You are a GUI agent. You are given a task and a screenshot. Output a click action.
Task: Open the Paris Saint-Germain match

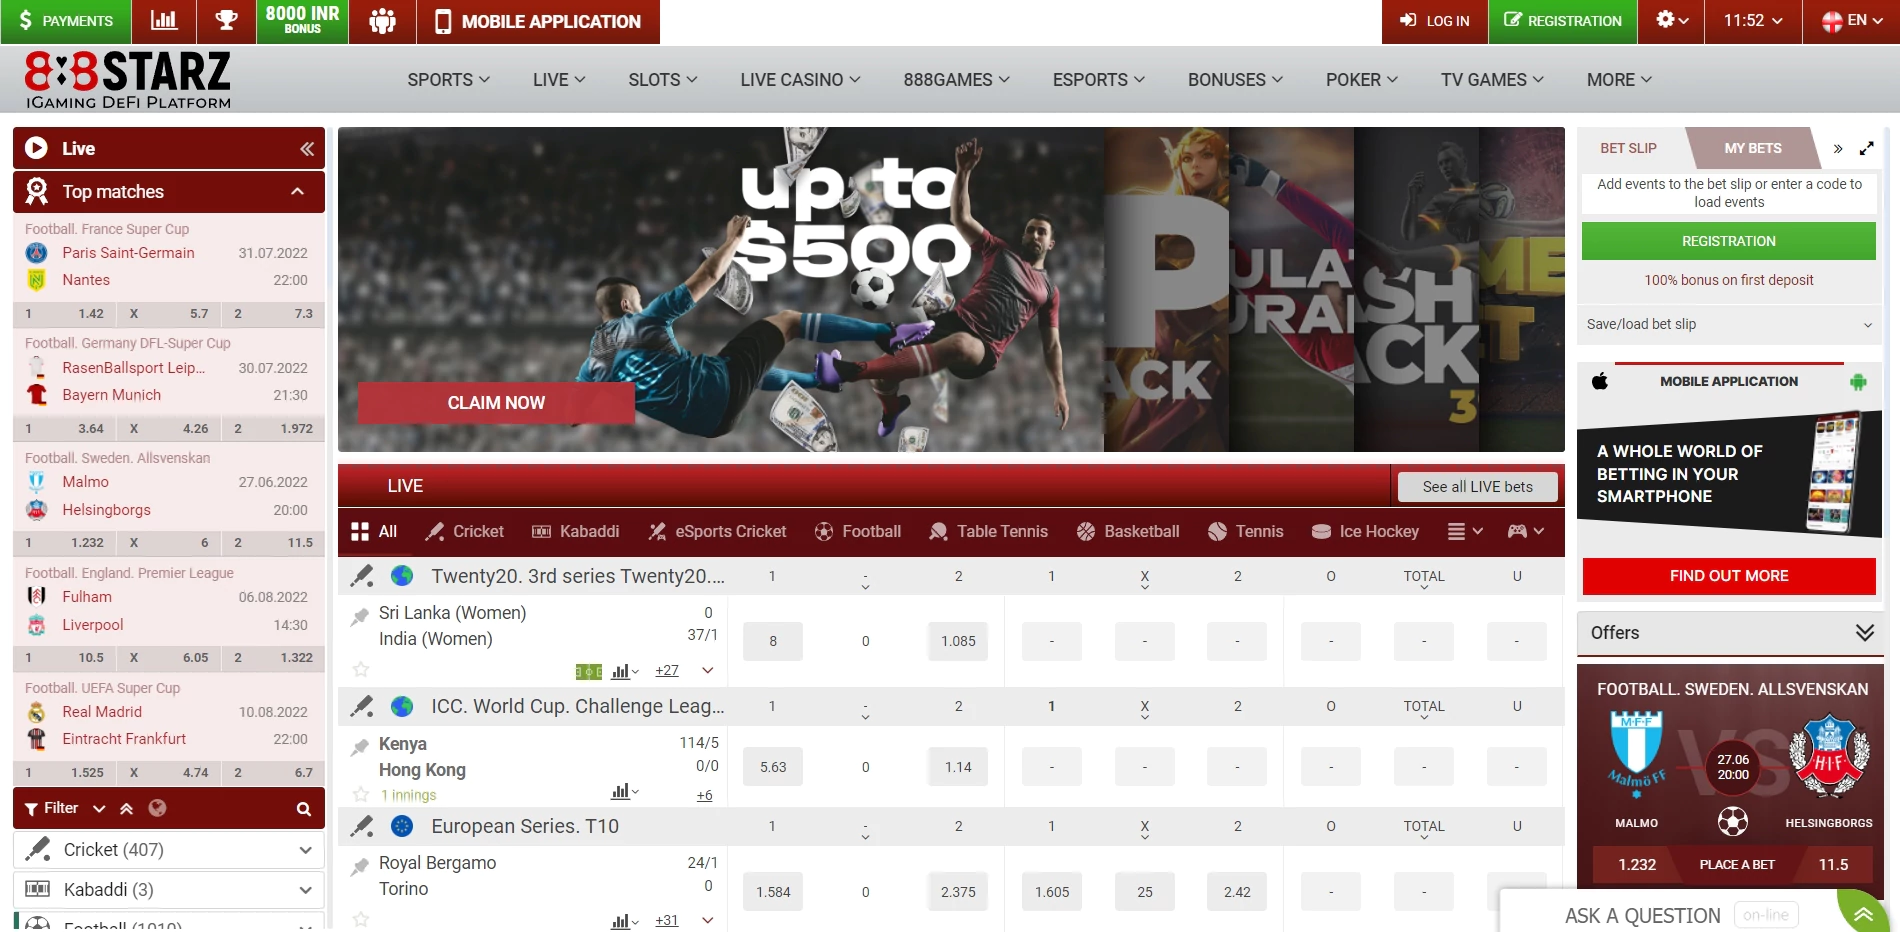tap(128, 253)
